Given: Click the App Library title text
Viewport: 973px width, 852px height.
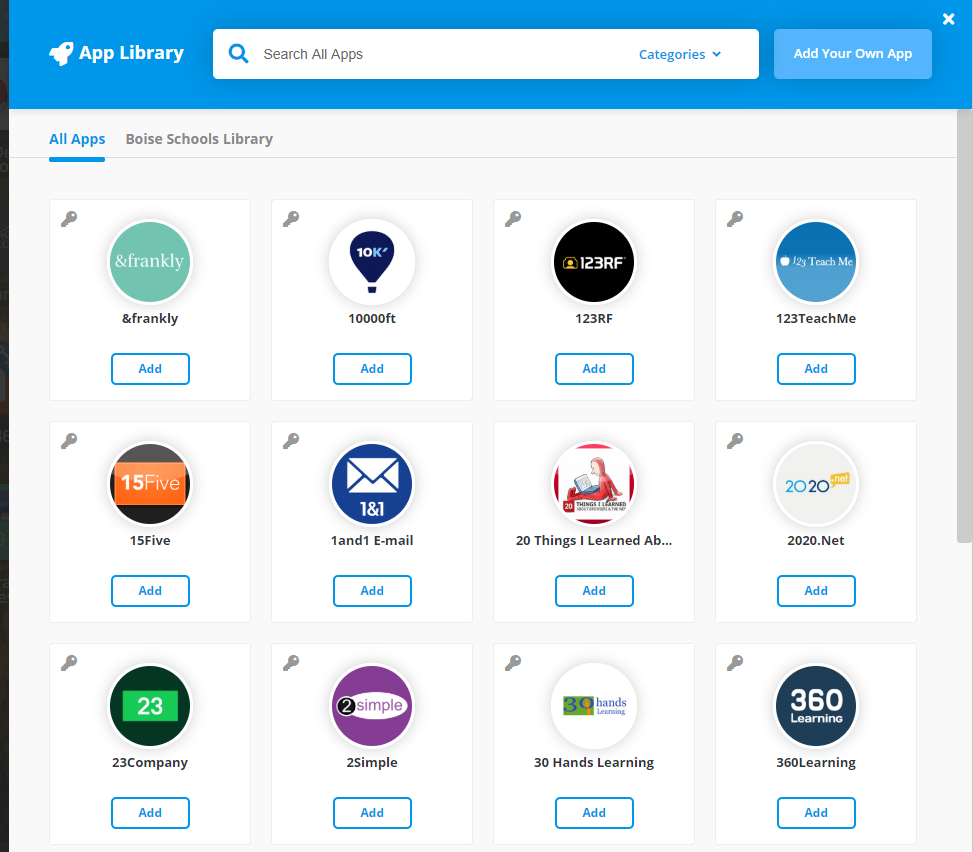Looking at the screenshot, I should click(x=132, y=53).
